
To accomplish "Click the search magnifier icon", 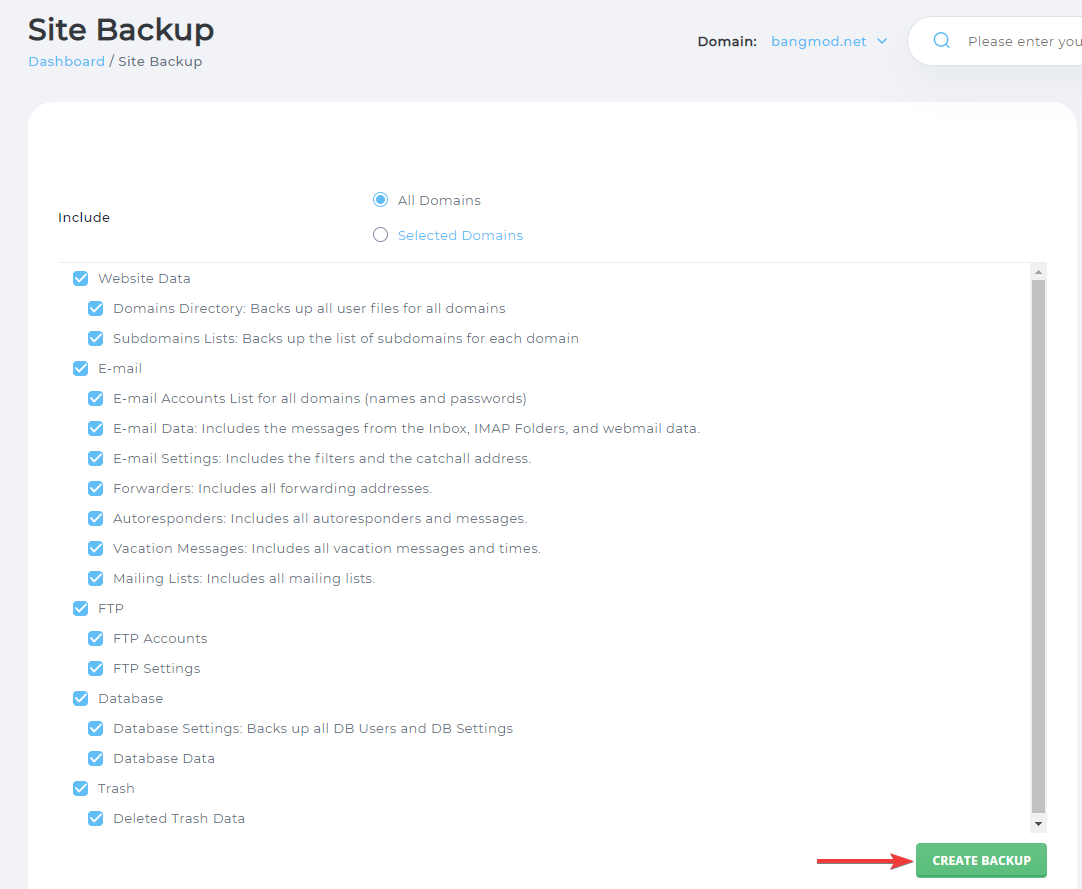I will (x=941, y=41).
